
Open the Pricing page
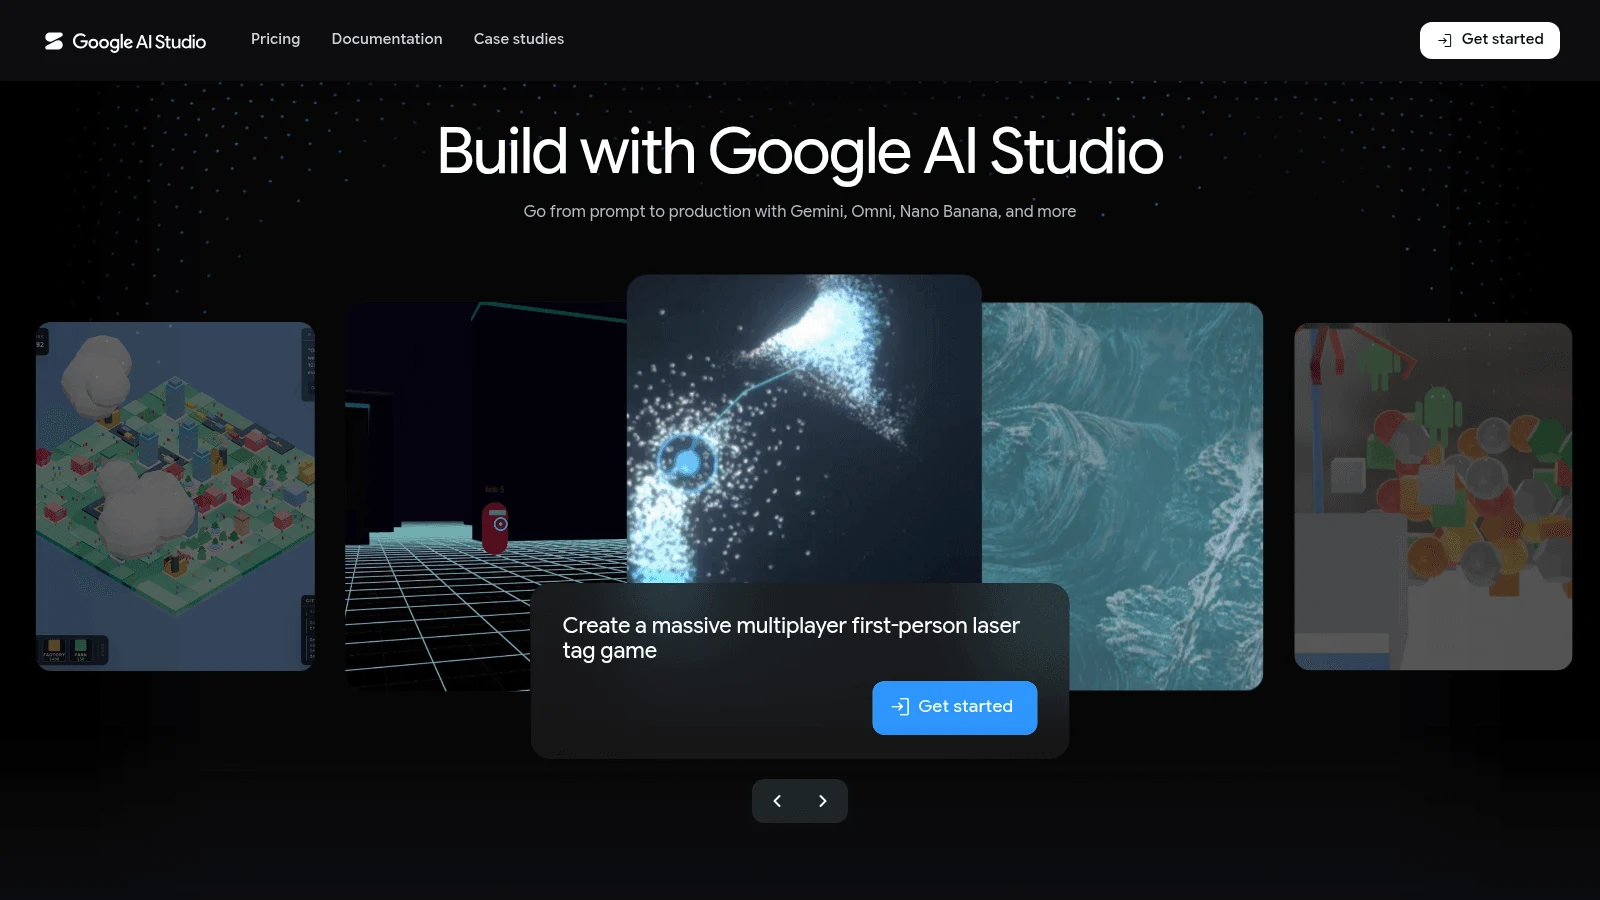275,39
